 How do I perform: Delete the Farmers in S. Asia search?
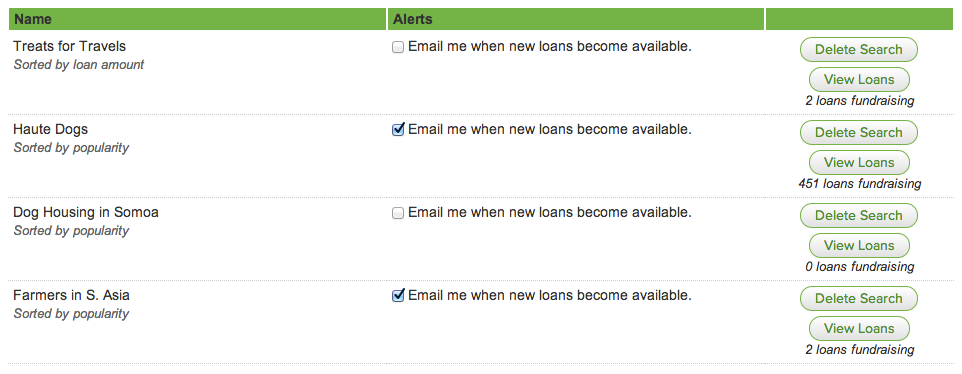858,299
